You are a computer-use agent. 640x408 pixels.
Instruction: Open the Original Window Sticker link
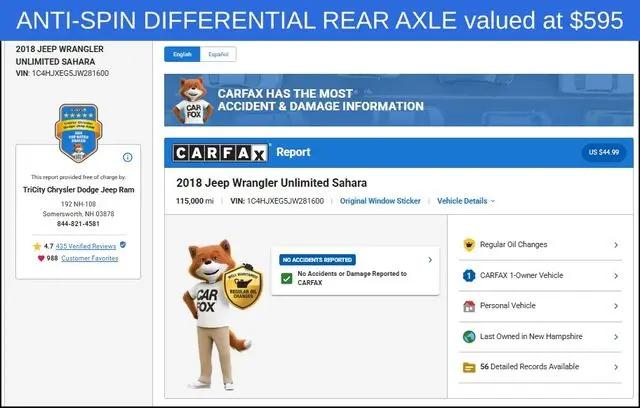click(380, 201)
